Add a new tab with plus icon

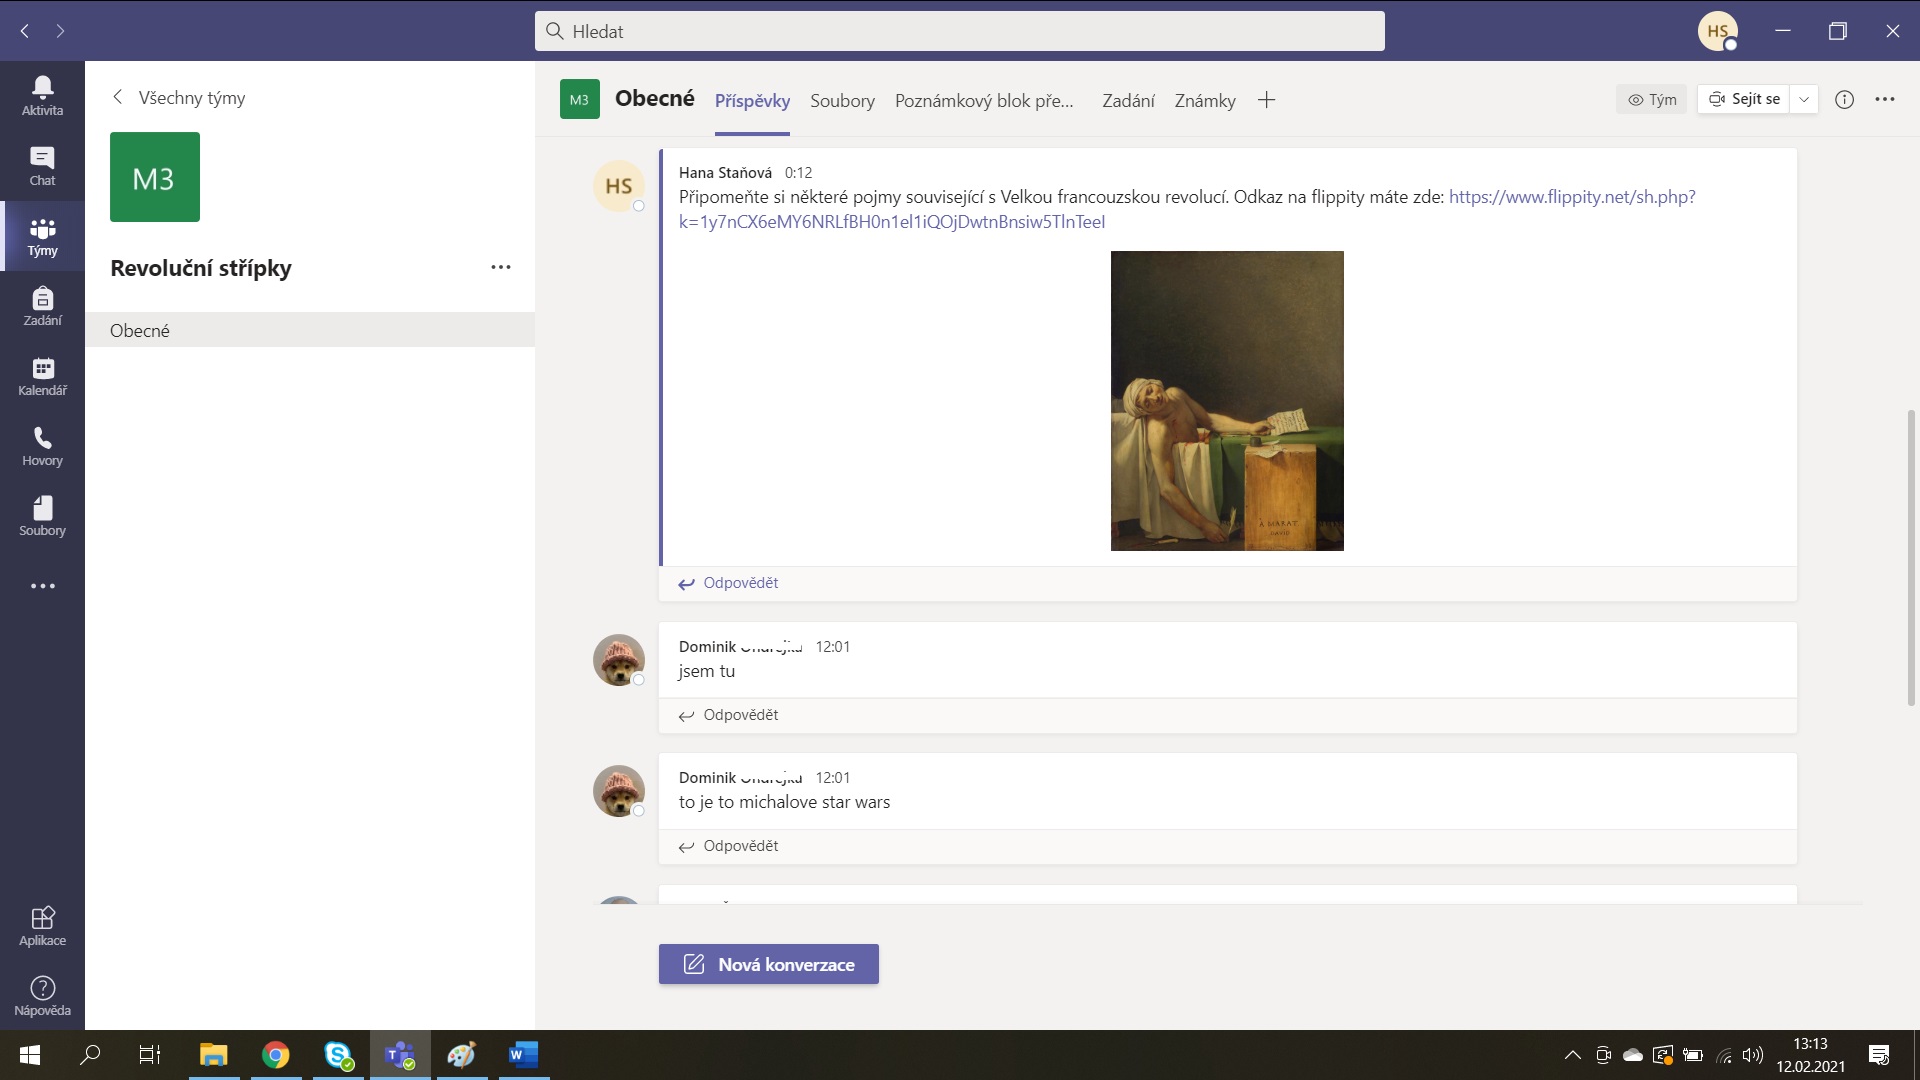pos(1266,100)
